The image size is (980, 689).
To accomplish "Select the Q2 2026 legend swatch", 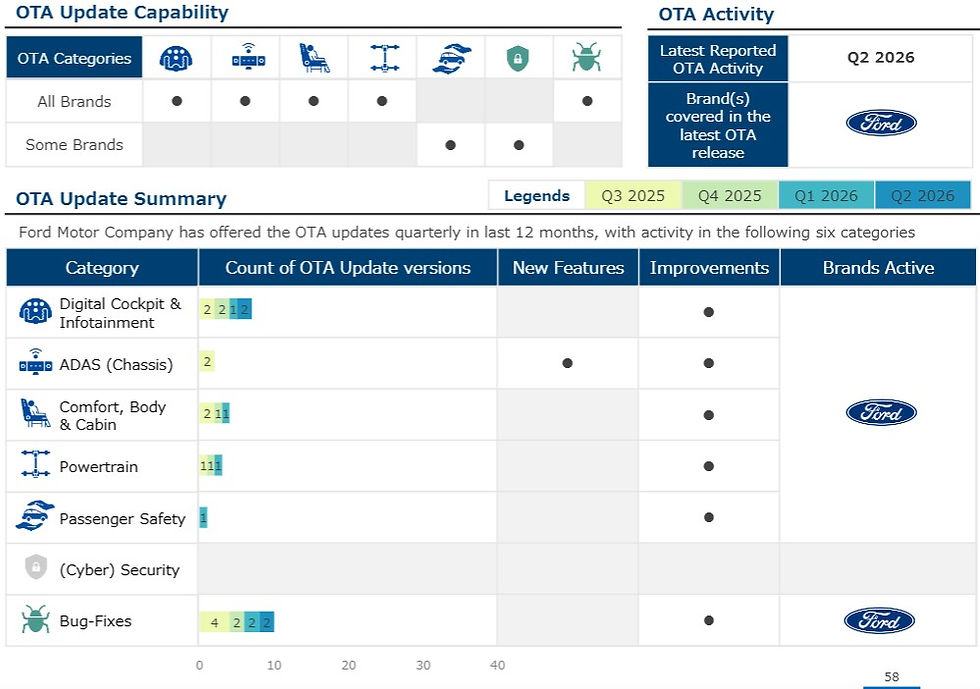I will [x=922, y=196].
